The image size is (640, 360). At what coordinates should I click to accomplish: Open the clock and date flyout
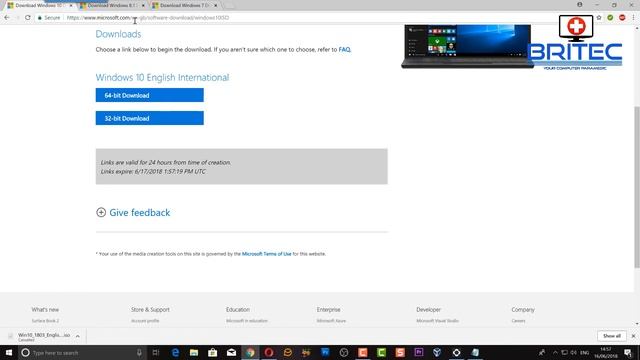[x=606, y=353]
